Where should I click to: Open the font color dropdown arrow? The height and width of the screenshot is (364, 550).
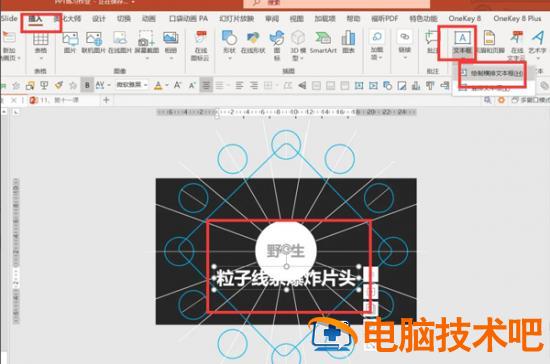point(167,85)
